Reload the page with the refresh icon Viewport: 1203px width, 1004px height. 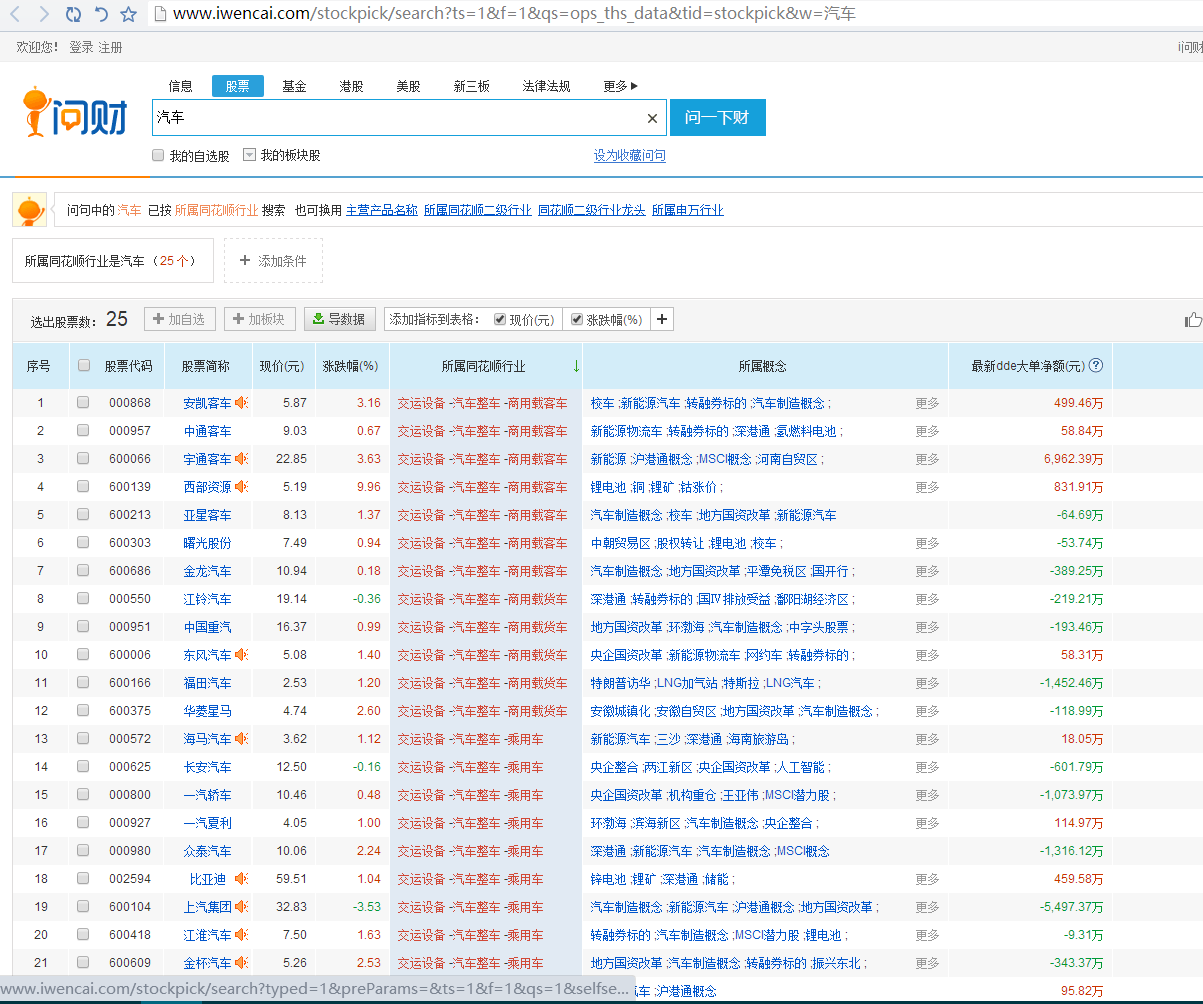pos(73,14)
